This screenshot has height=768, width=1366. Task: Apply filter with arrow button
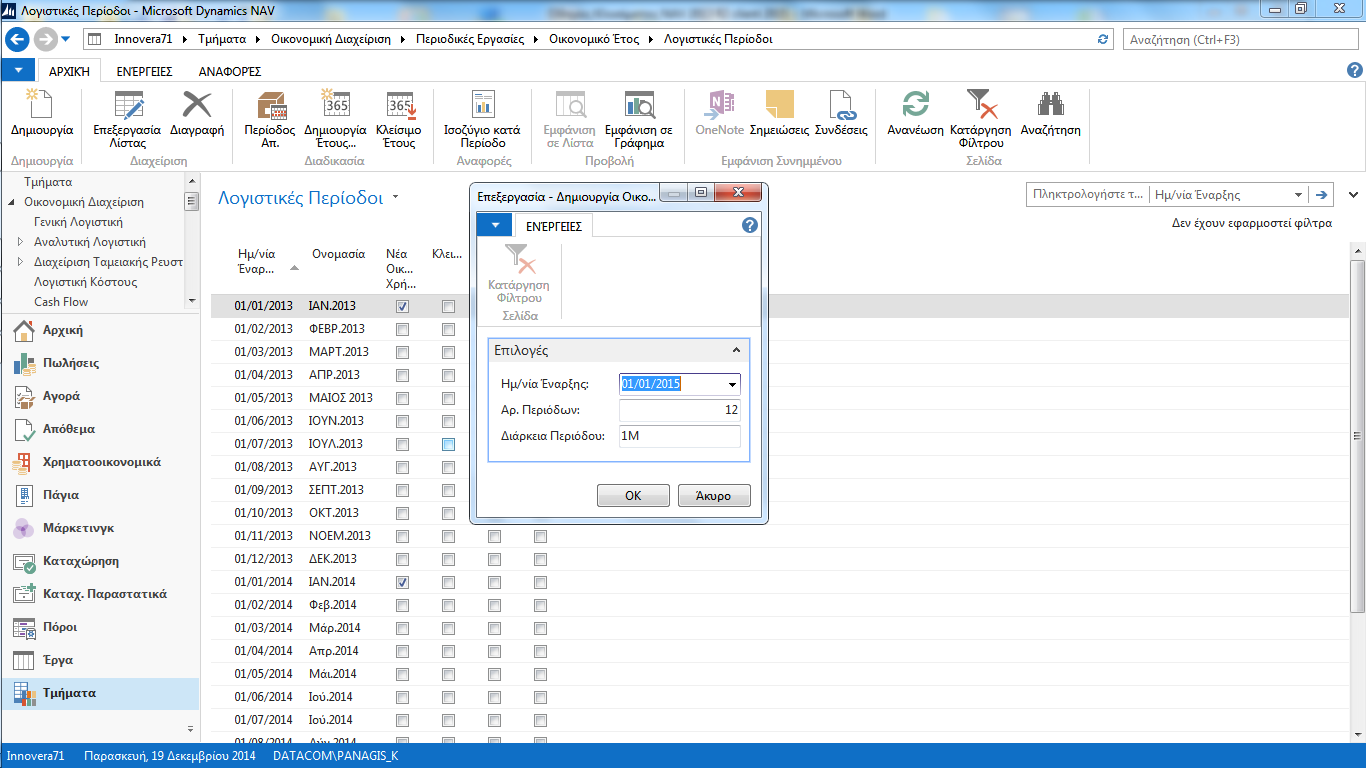click(x=1322, y=195)
